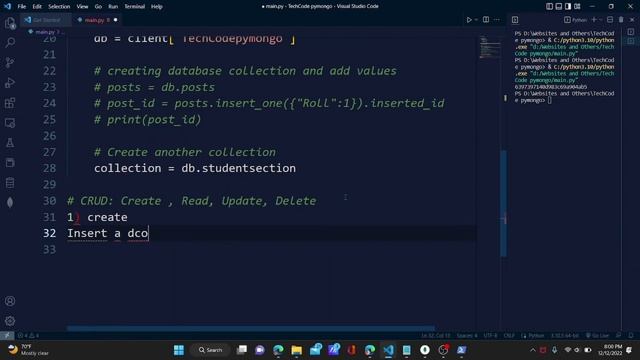The height and width of the screenshot is (360, 640).
Task: Select the Terminal panel tab icon
Action: (515, 20)
